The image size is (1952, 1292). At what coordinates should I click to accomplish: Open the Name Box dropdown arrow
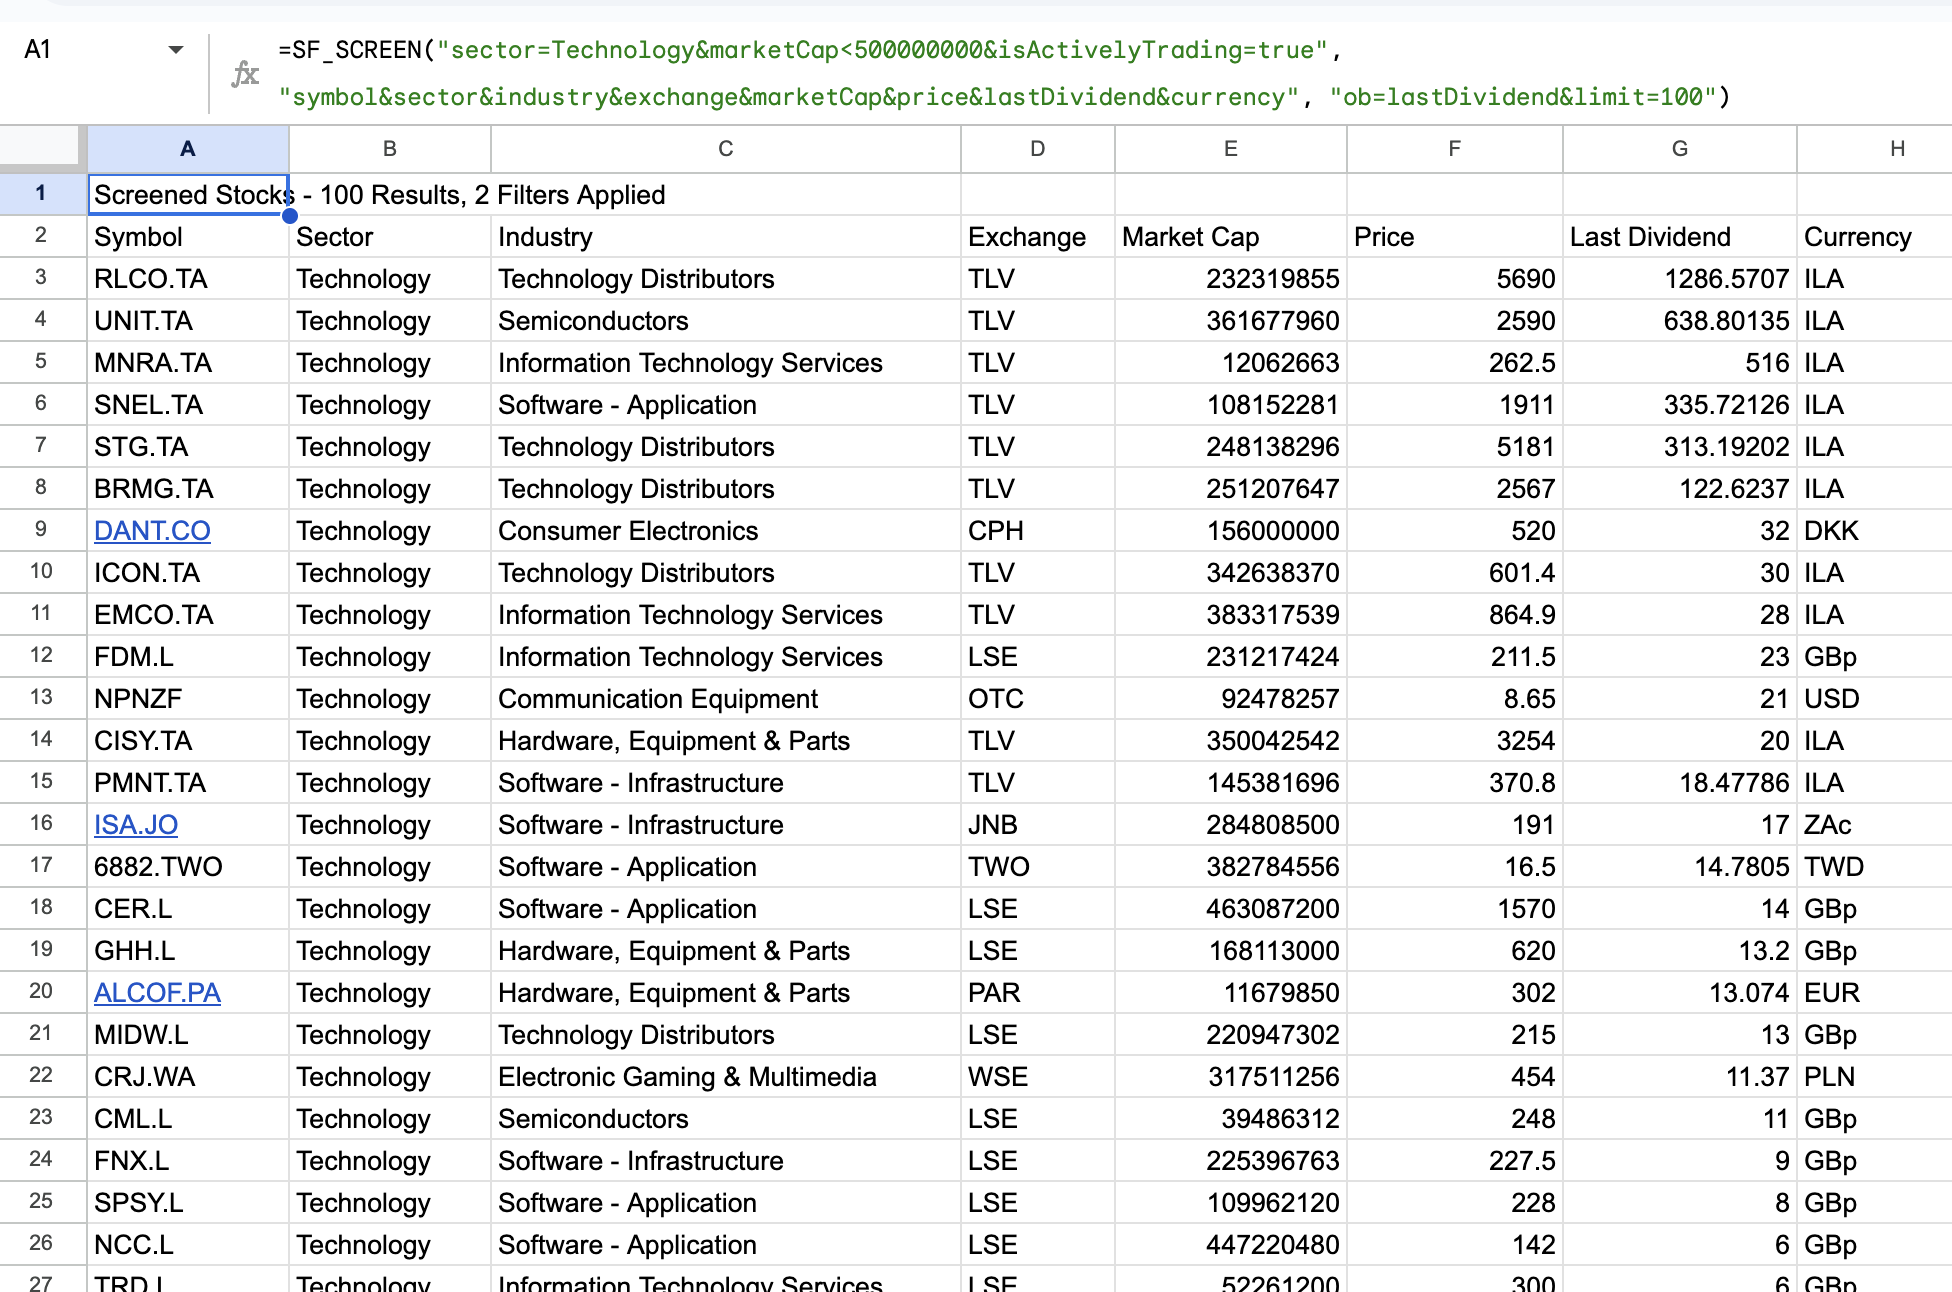coord(176,49)
